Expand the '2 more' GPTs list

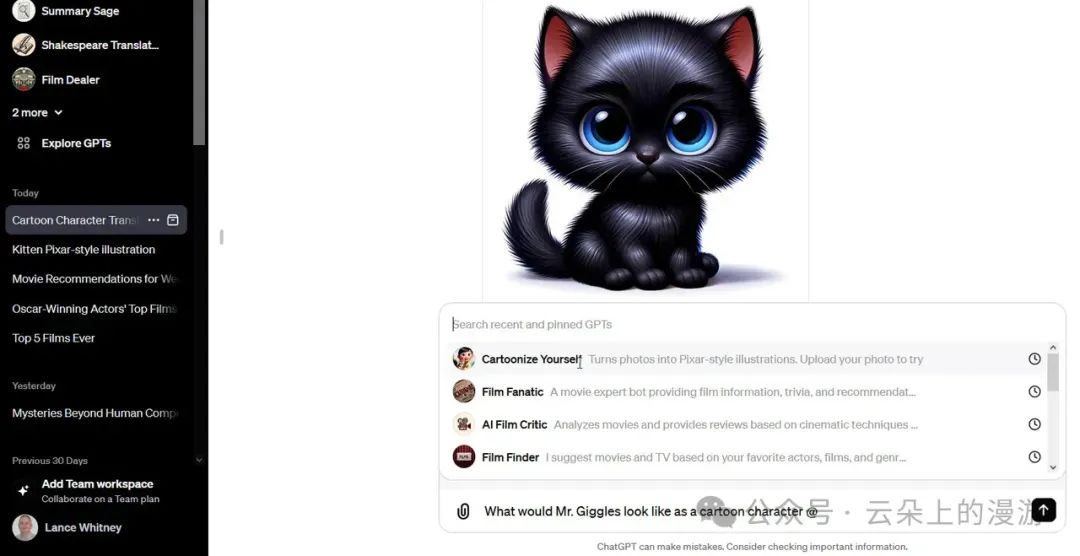tap(37, 112)
